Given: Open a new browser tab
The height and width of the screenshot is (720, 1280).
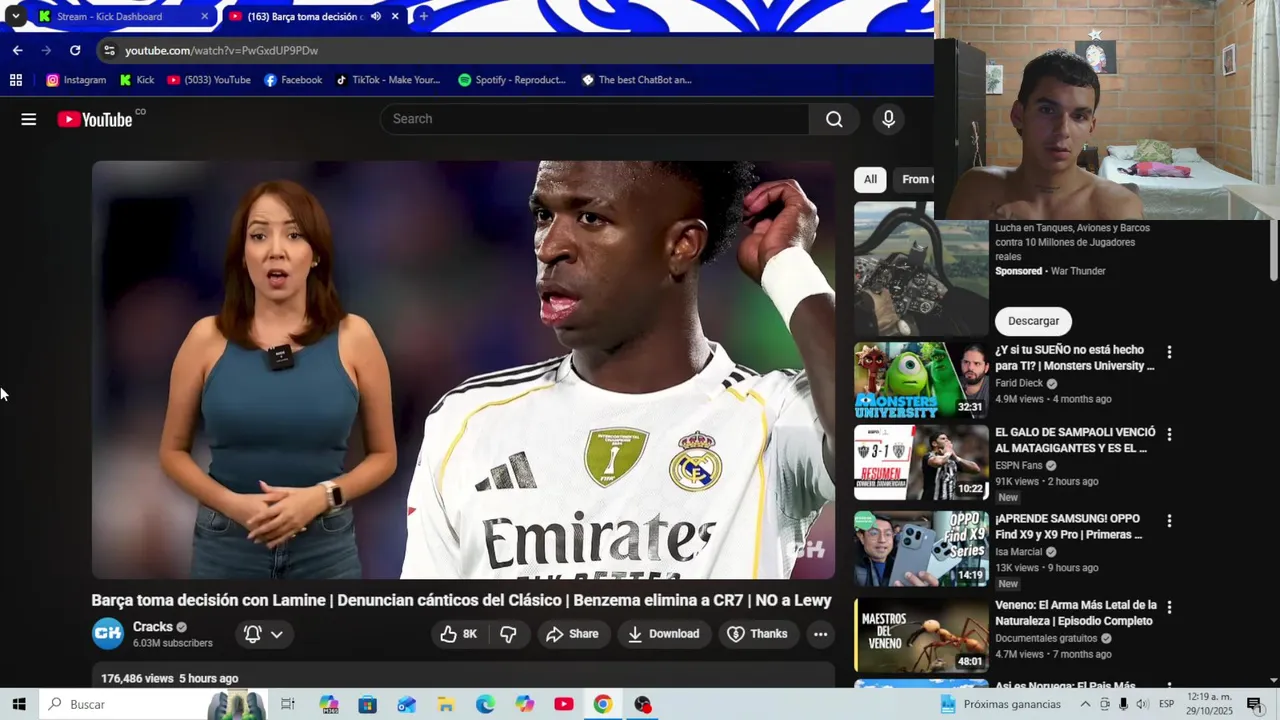Looking at the screenshot, I should (x=423, y=16).
